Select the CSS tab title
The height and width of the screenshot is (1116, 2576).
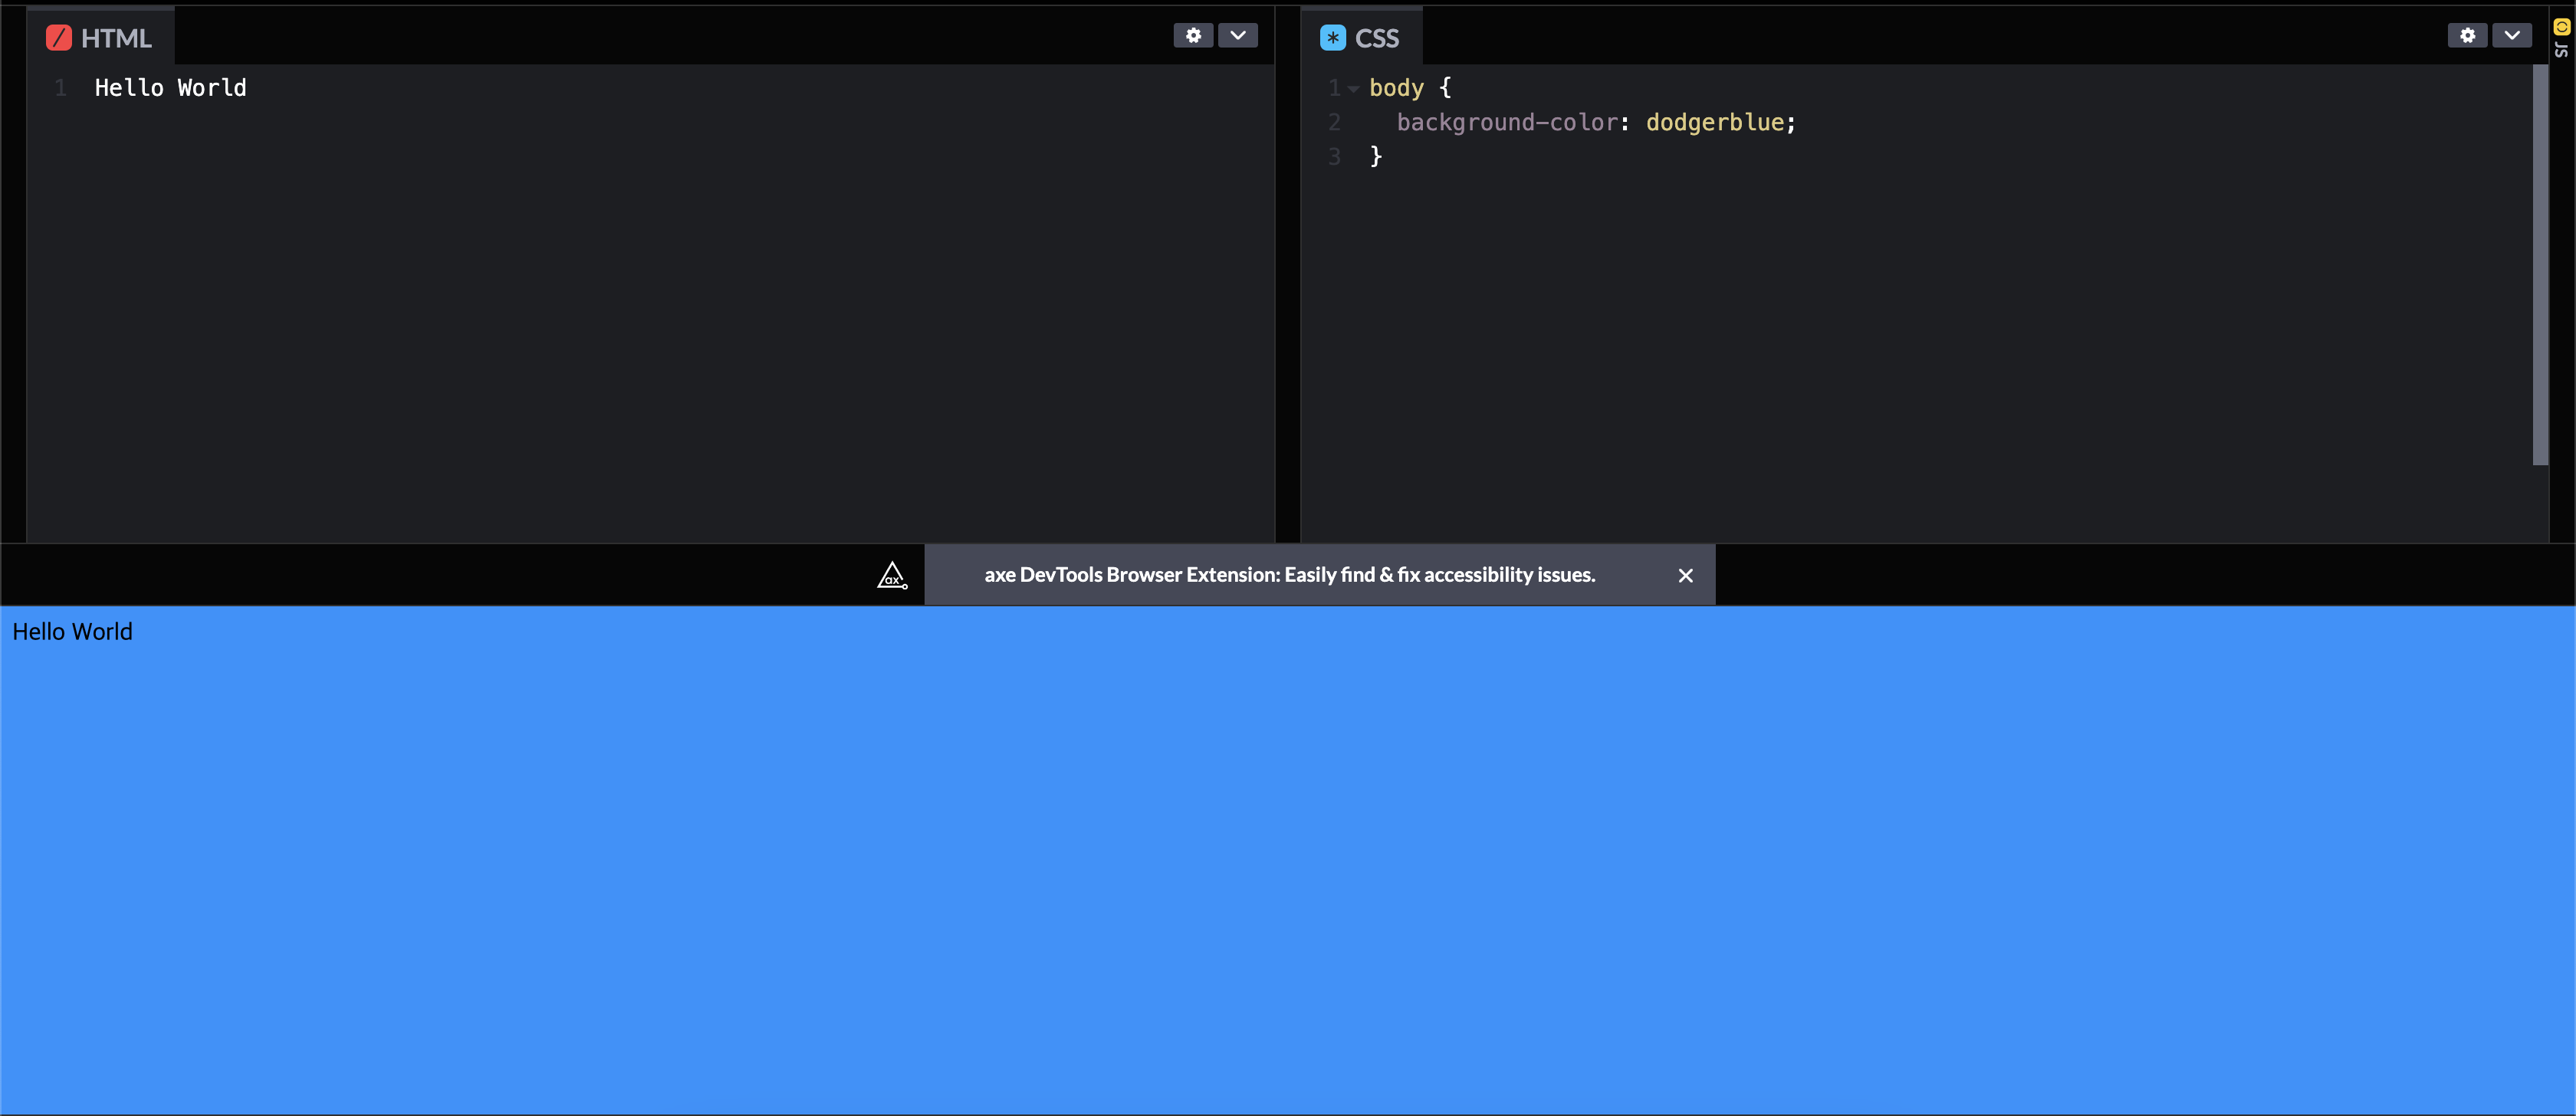pos(1376,38)
